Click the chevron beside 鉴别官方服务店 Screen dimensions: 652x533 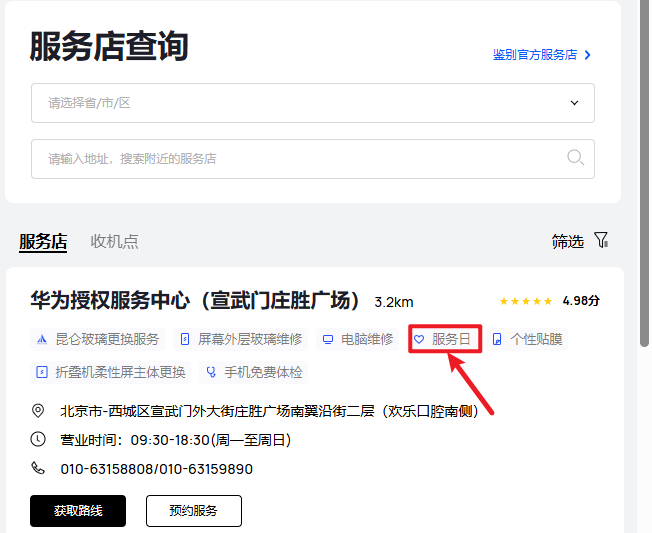[588, 54]
